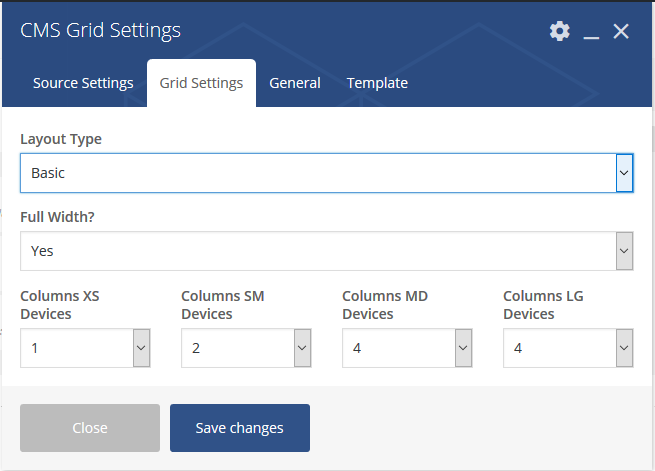The image size is (655, 471).
Task: Open the Columns LG Devices dropdown
Action: (x=568, y=348)
